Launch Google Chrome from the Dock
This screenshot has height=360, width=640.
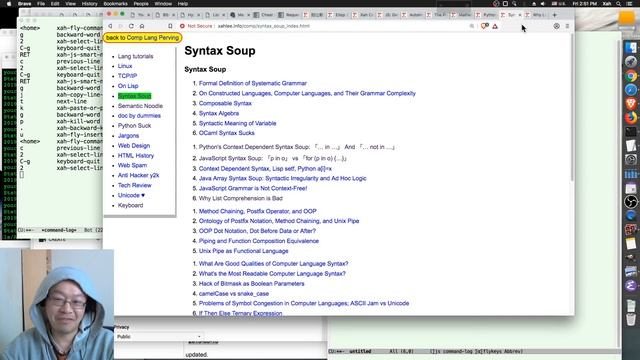tap(631, 76)
